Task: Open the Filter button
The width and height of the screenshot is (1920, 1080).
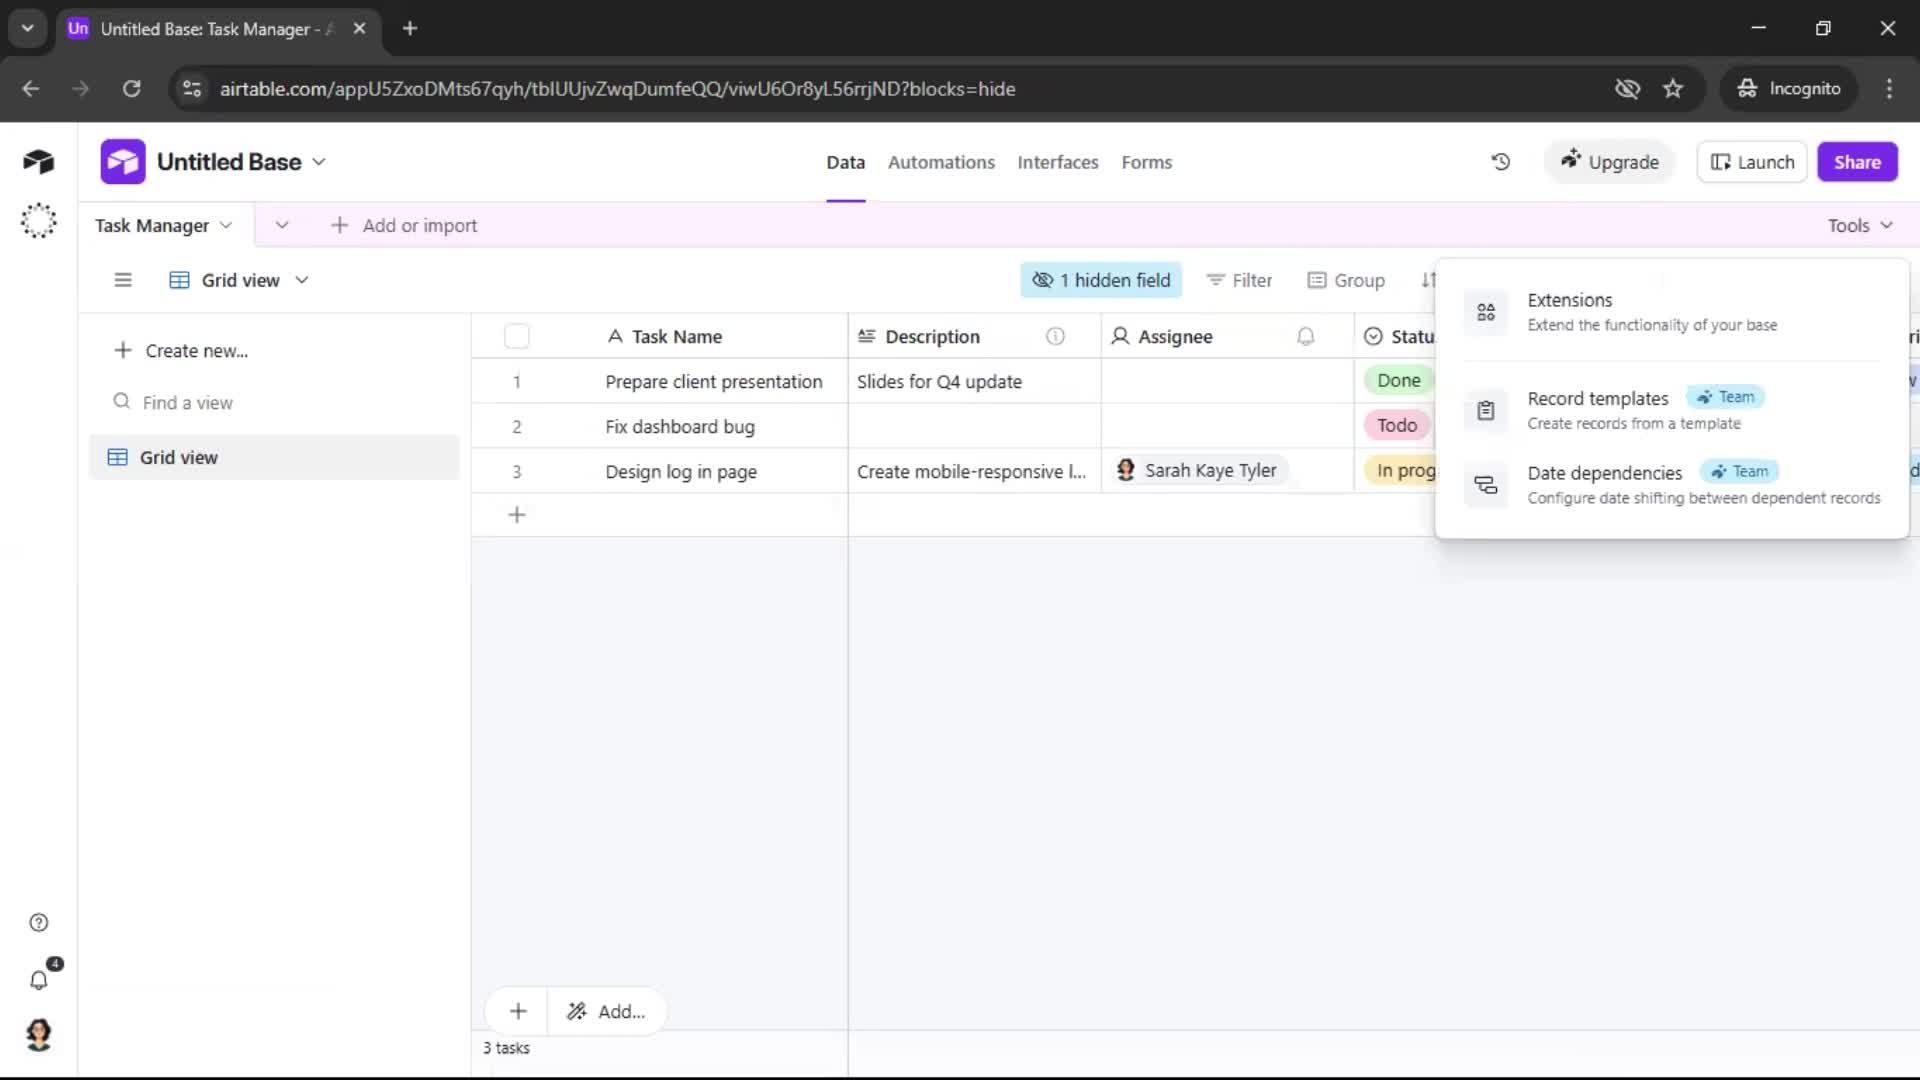Action: (x=1239, y=280)
